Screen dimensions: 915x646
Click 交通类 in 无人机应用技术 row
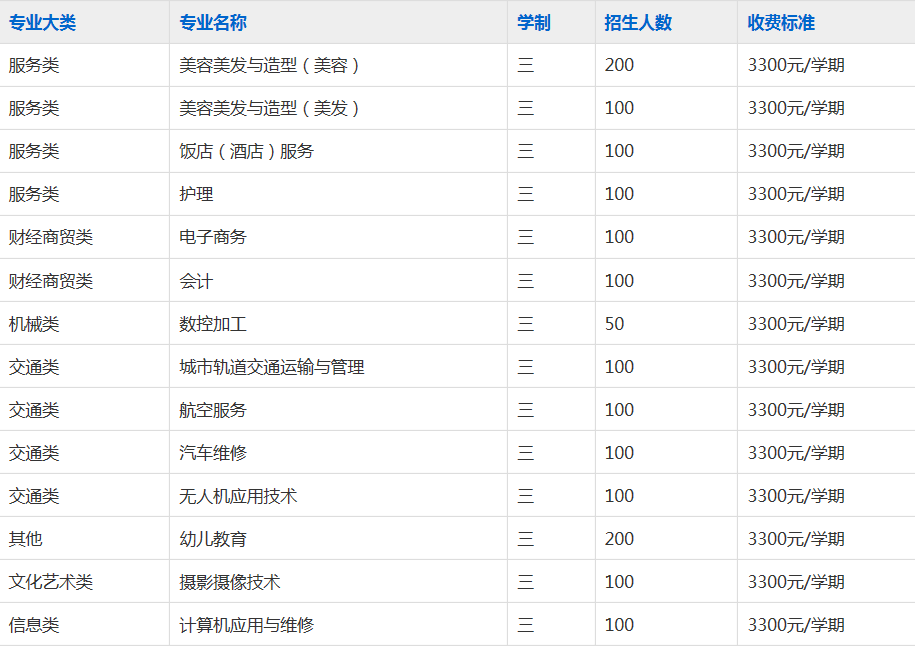tap(34, 496)
